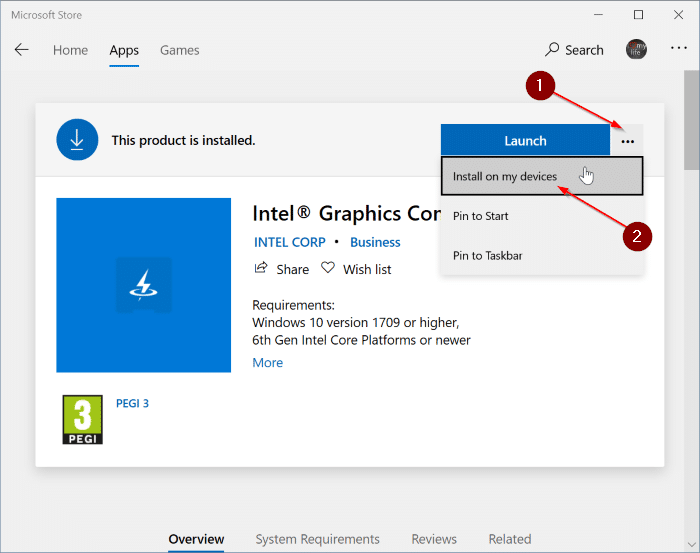Screen dimensions: 700x553
Task: Open the Games tab
Action: click(x=179, y=50)
